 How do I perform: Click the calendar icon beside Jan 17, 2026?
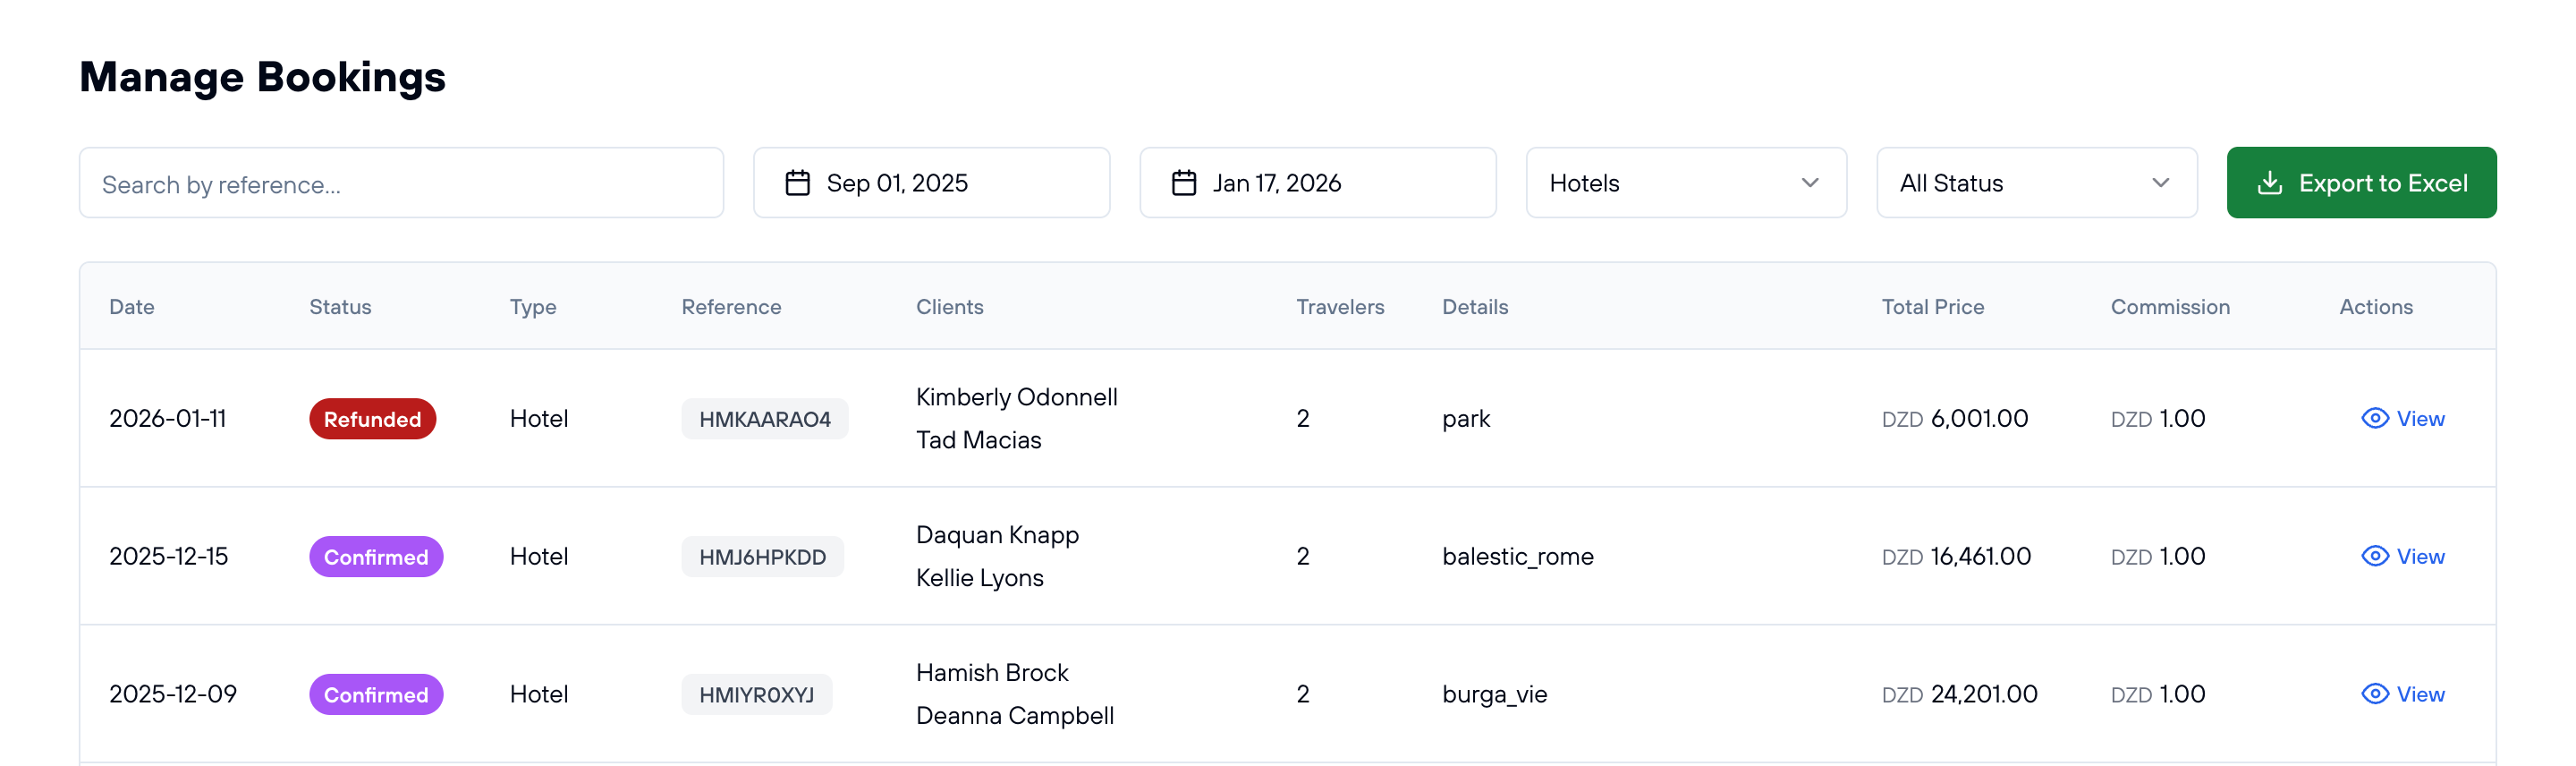[1183, 183]
